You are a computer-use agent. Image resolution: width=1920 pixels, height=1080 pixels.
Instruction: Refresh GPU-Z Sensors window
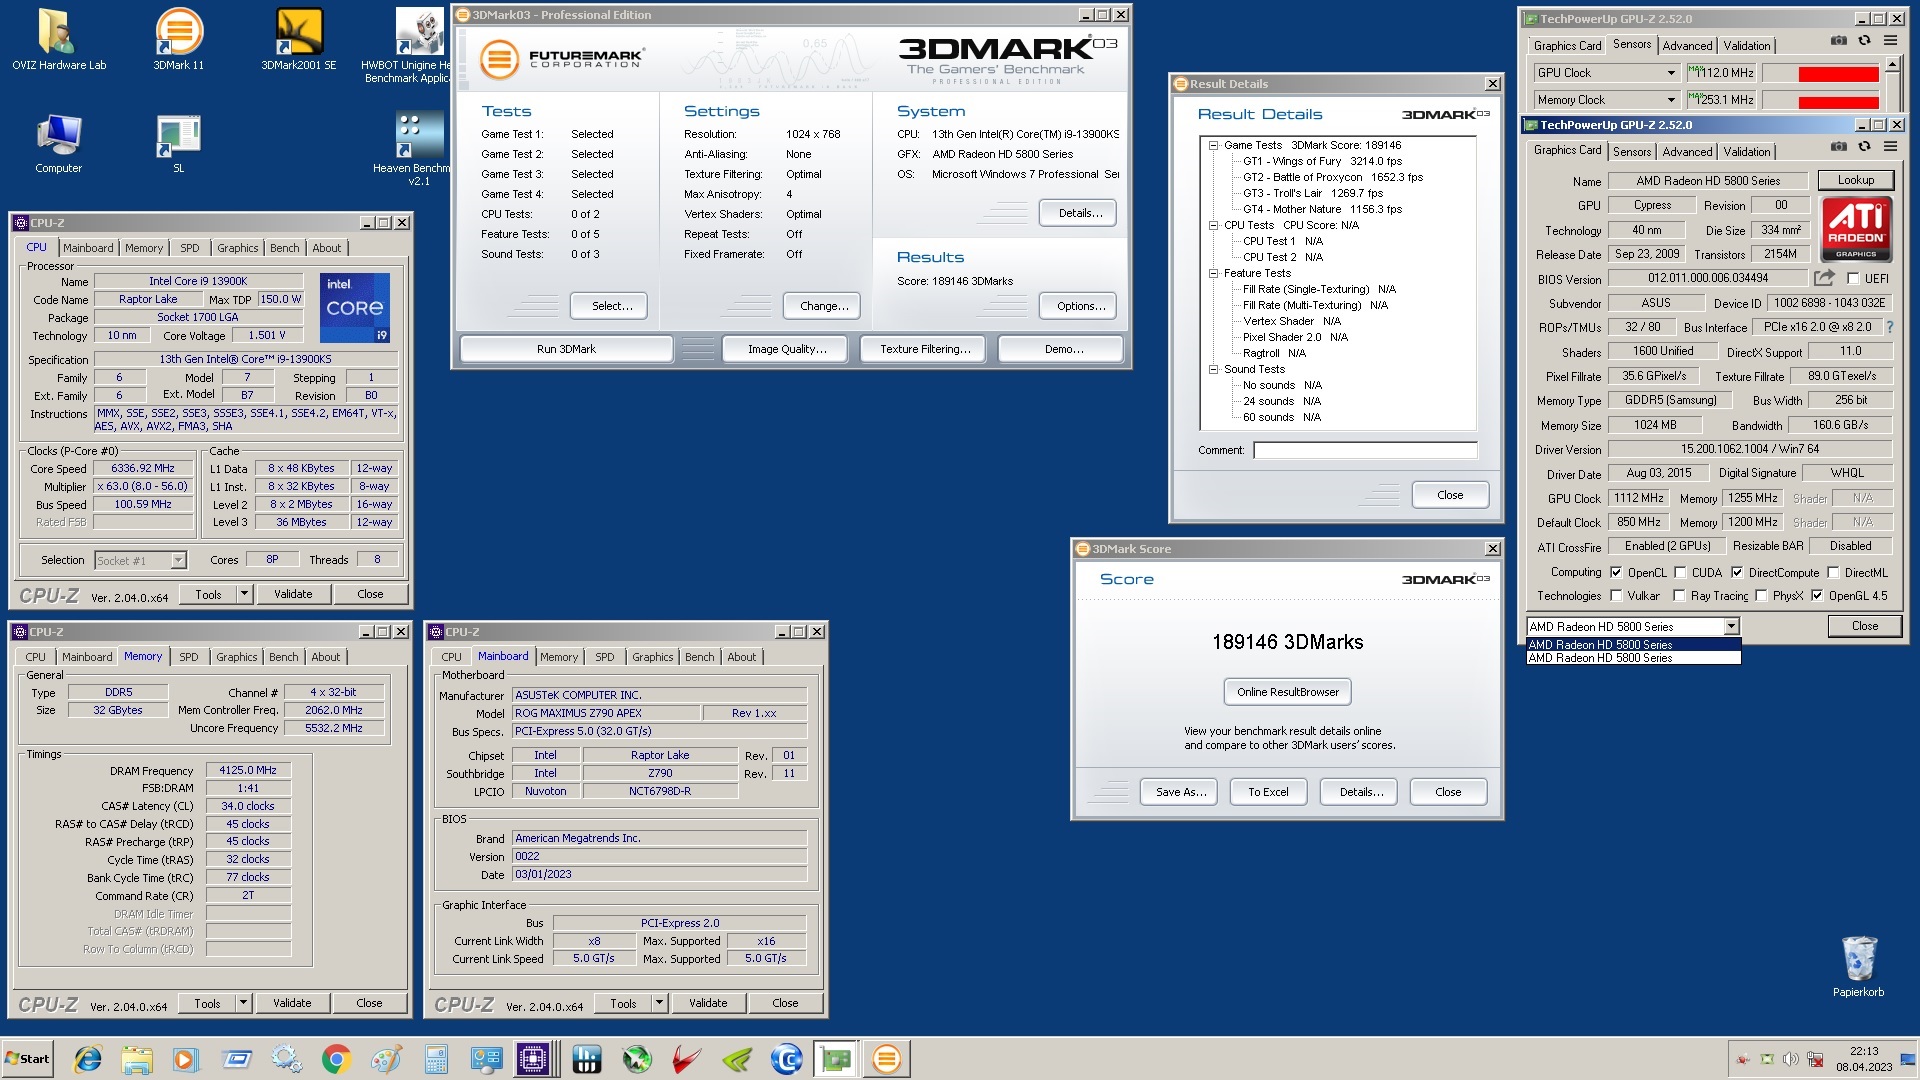(1864, 41)
